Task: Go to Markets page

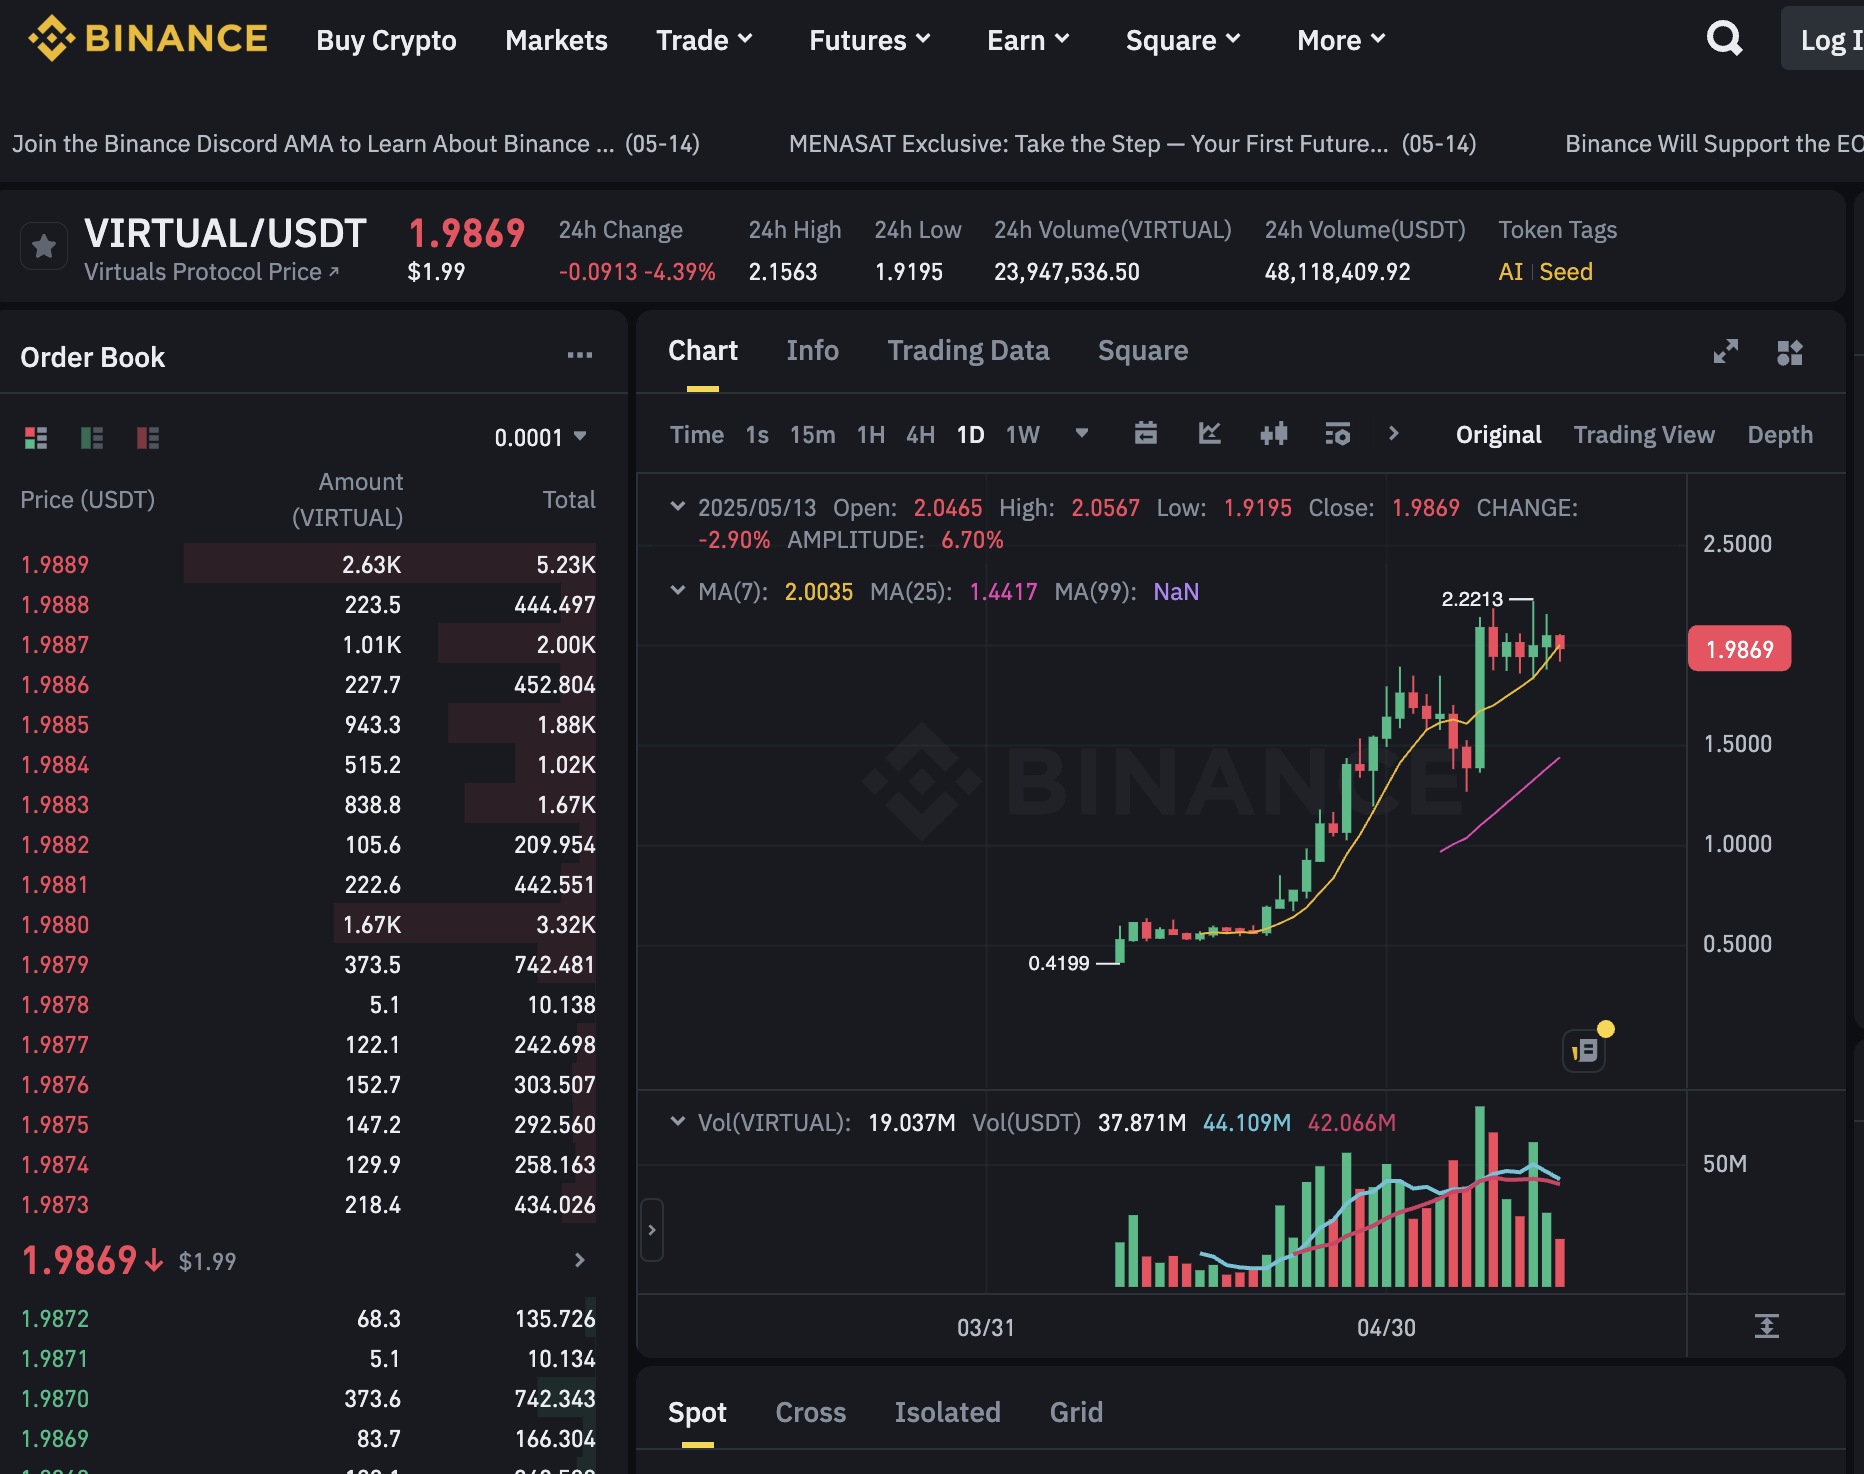Action: coord(556,40)
